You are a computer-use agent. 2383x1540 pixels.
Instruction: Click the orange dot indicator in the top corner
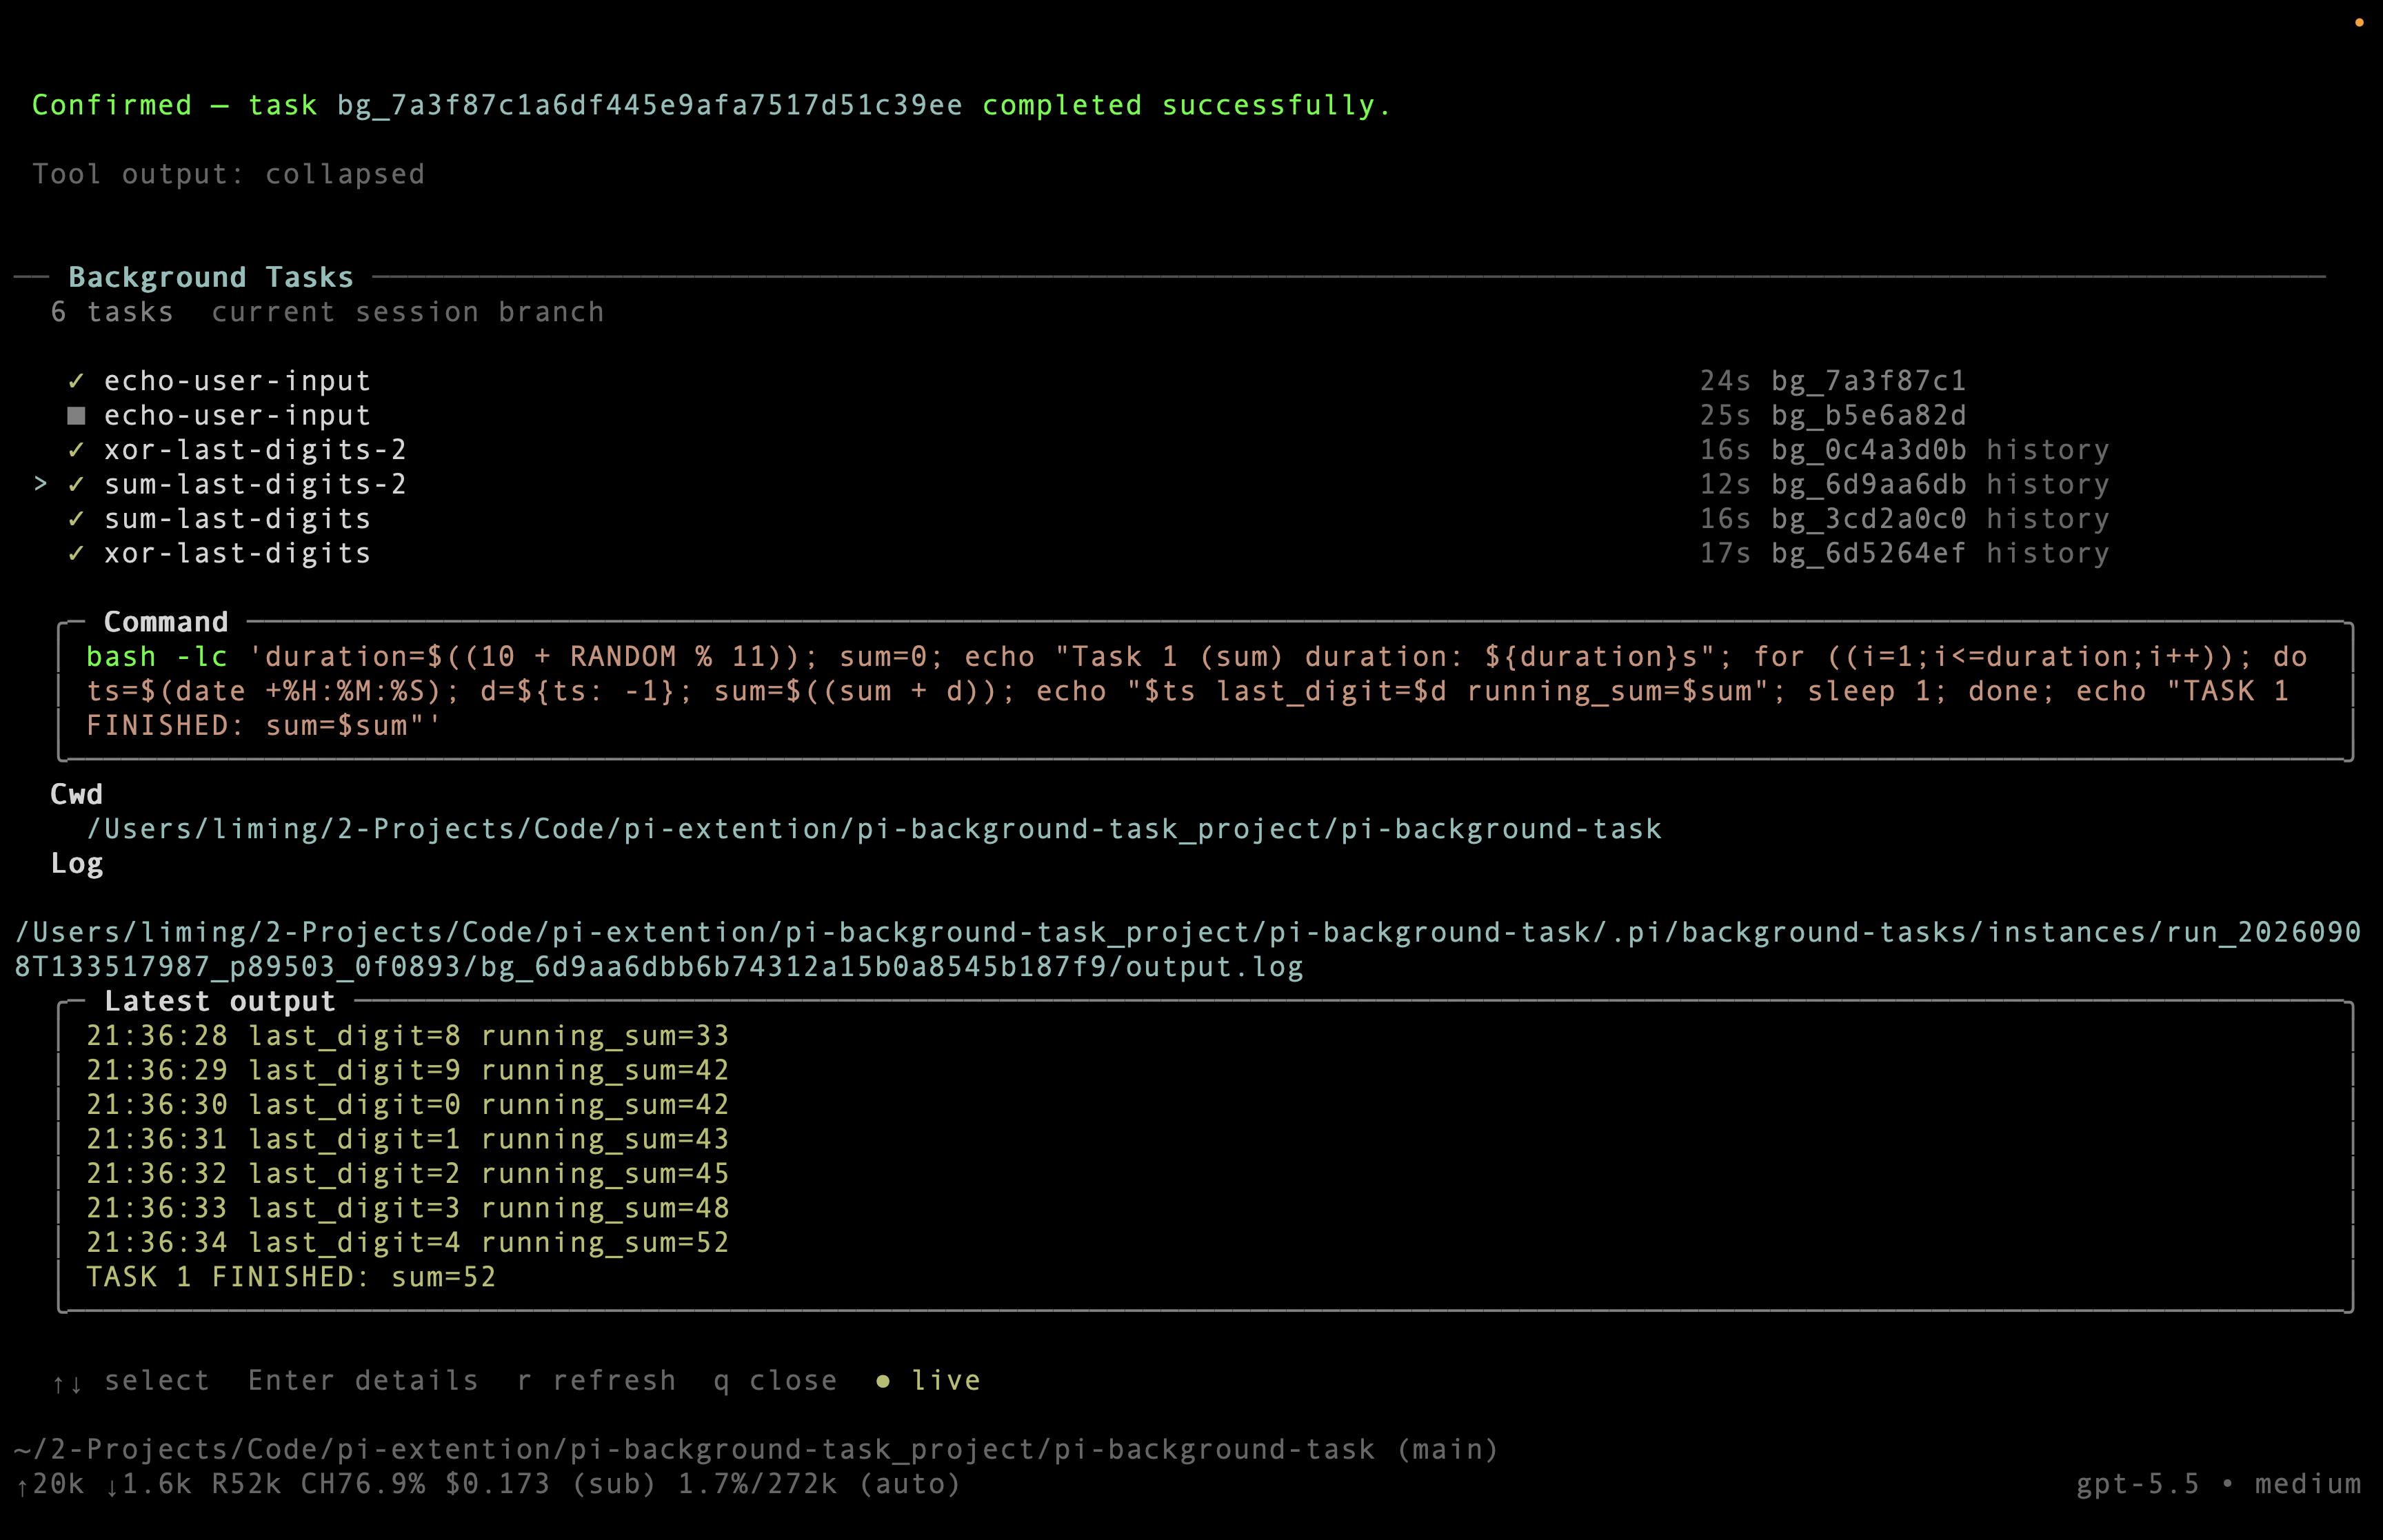click(x=2359, y=22)
